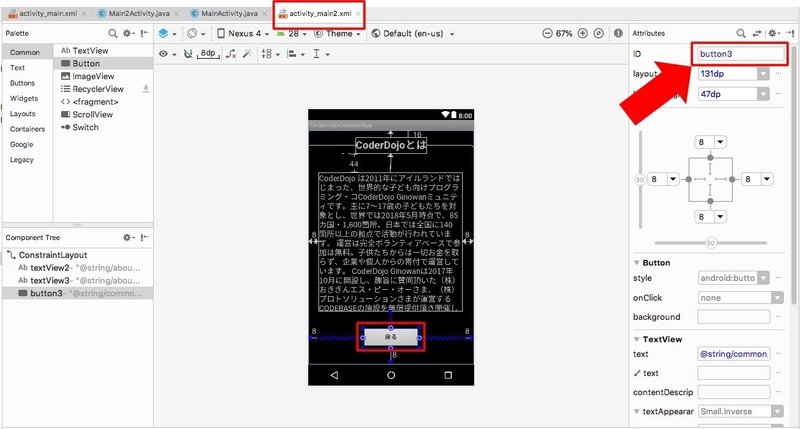Toggle the view options eye icon
The width and height of the screenshot is (800, 429).
[x=167, y=54]
